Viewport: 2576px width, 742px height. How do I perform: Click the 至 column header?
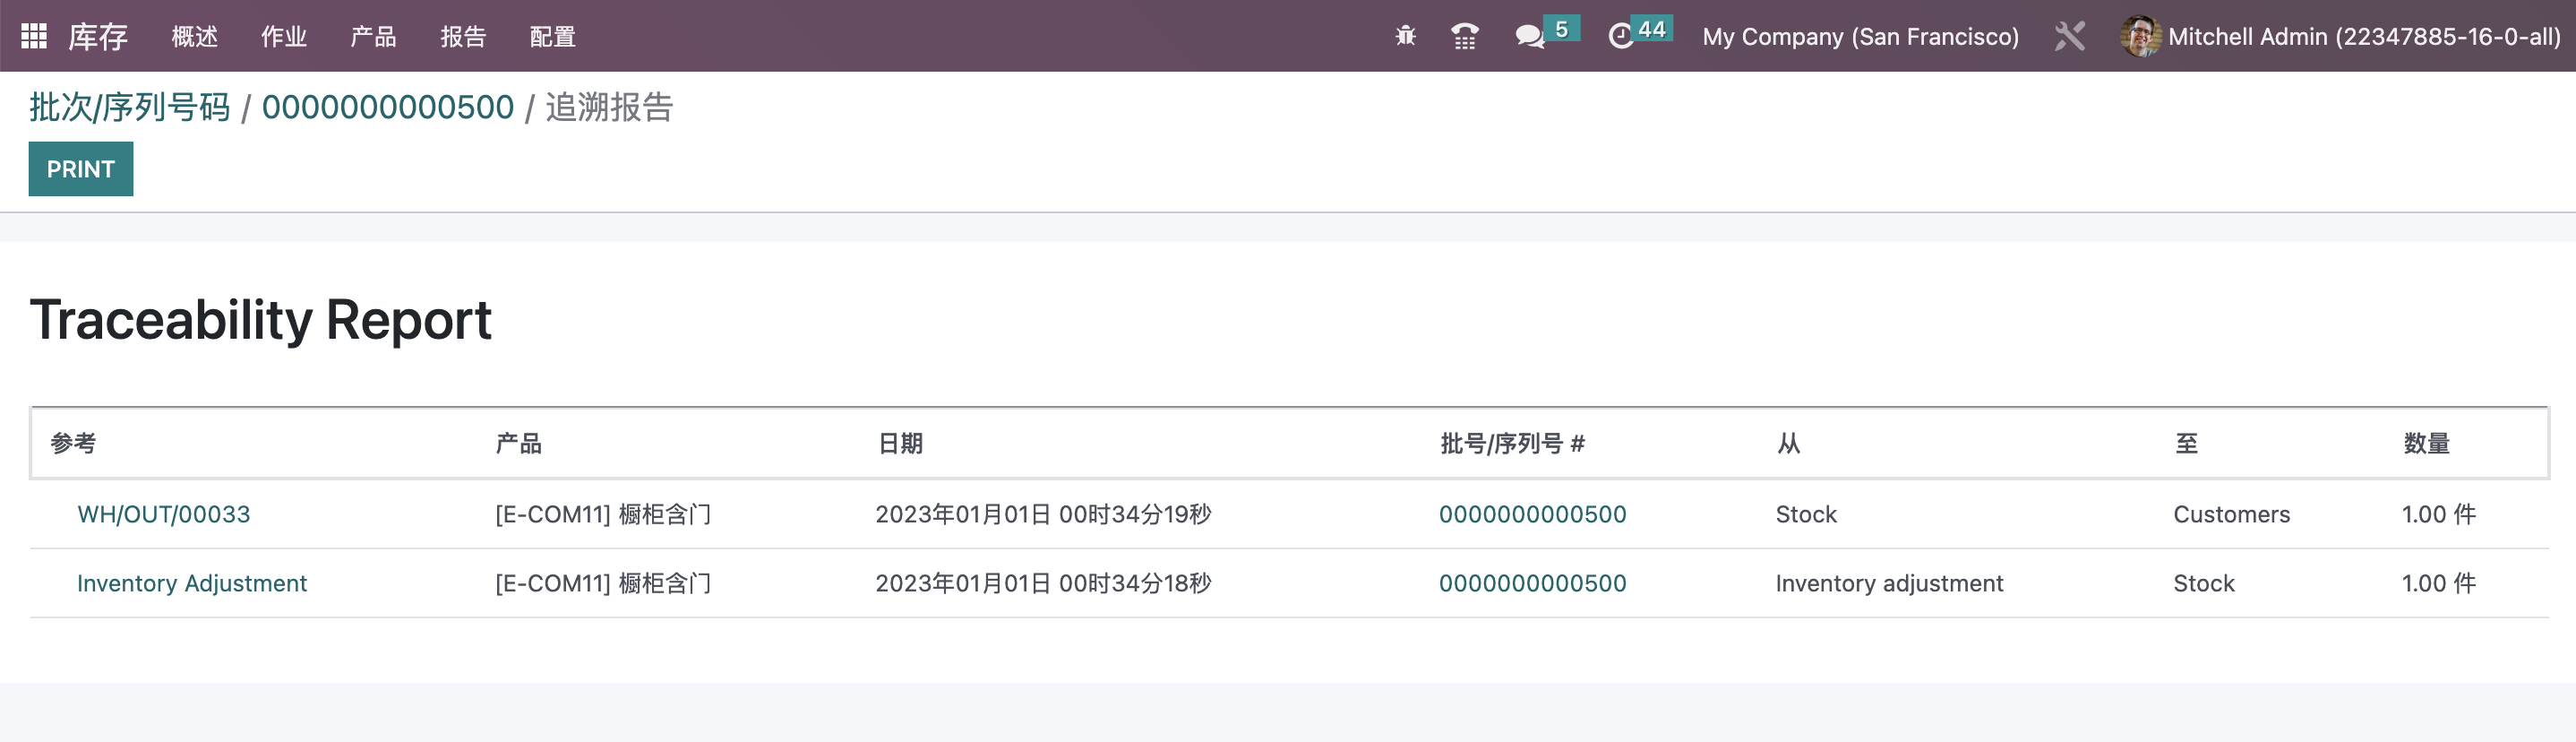2186,443
